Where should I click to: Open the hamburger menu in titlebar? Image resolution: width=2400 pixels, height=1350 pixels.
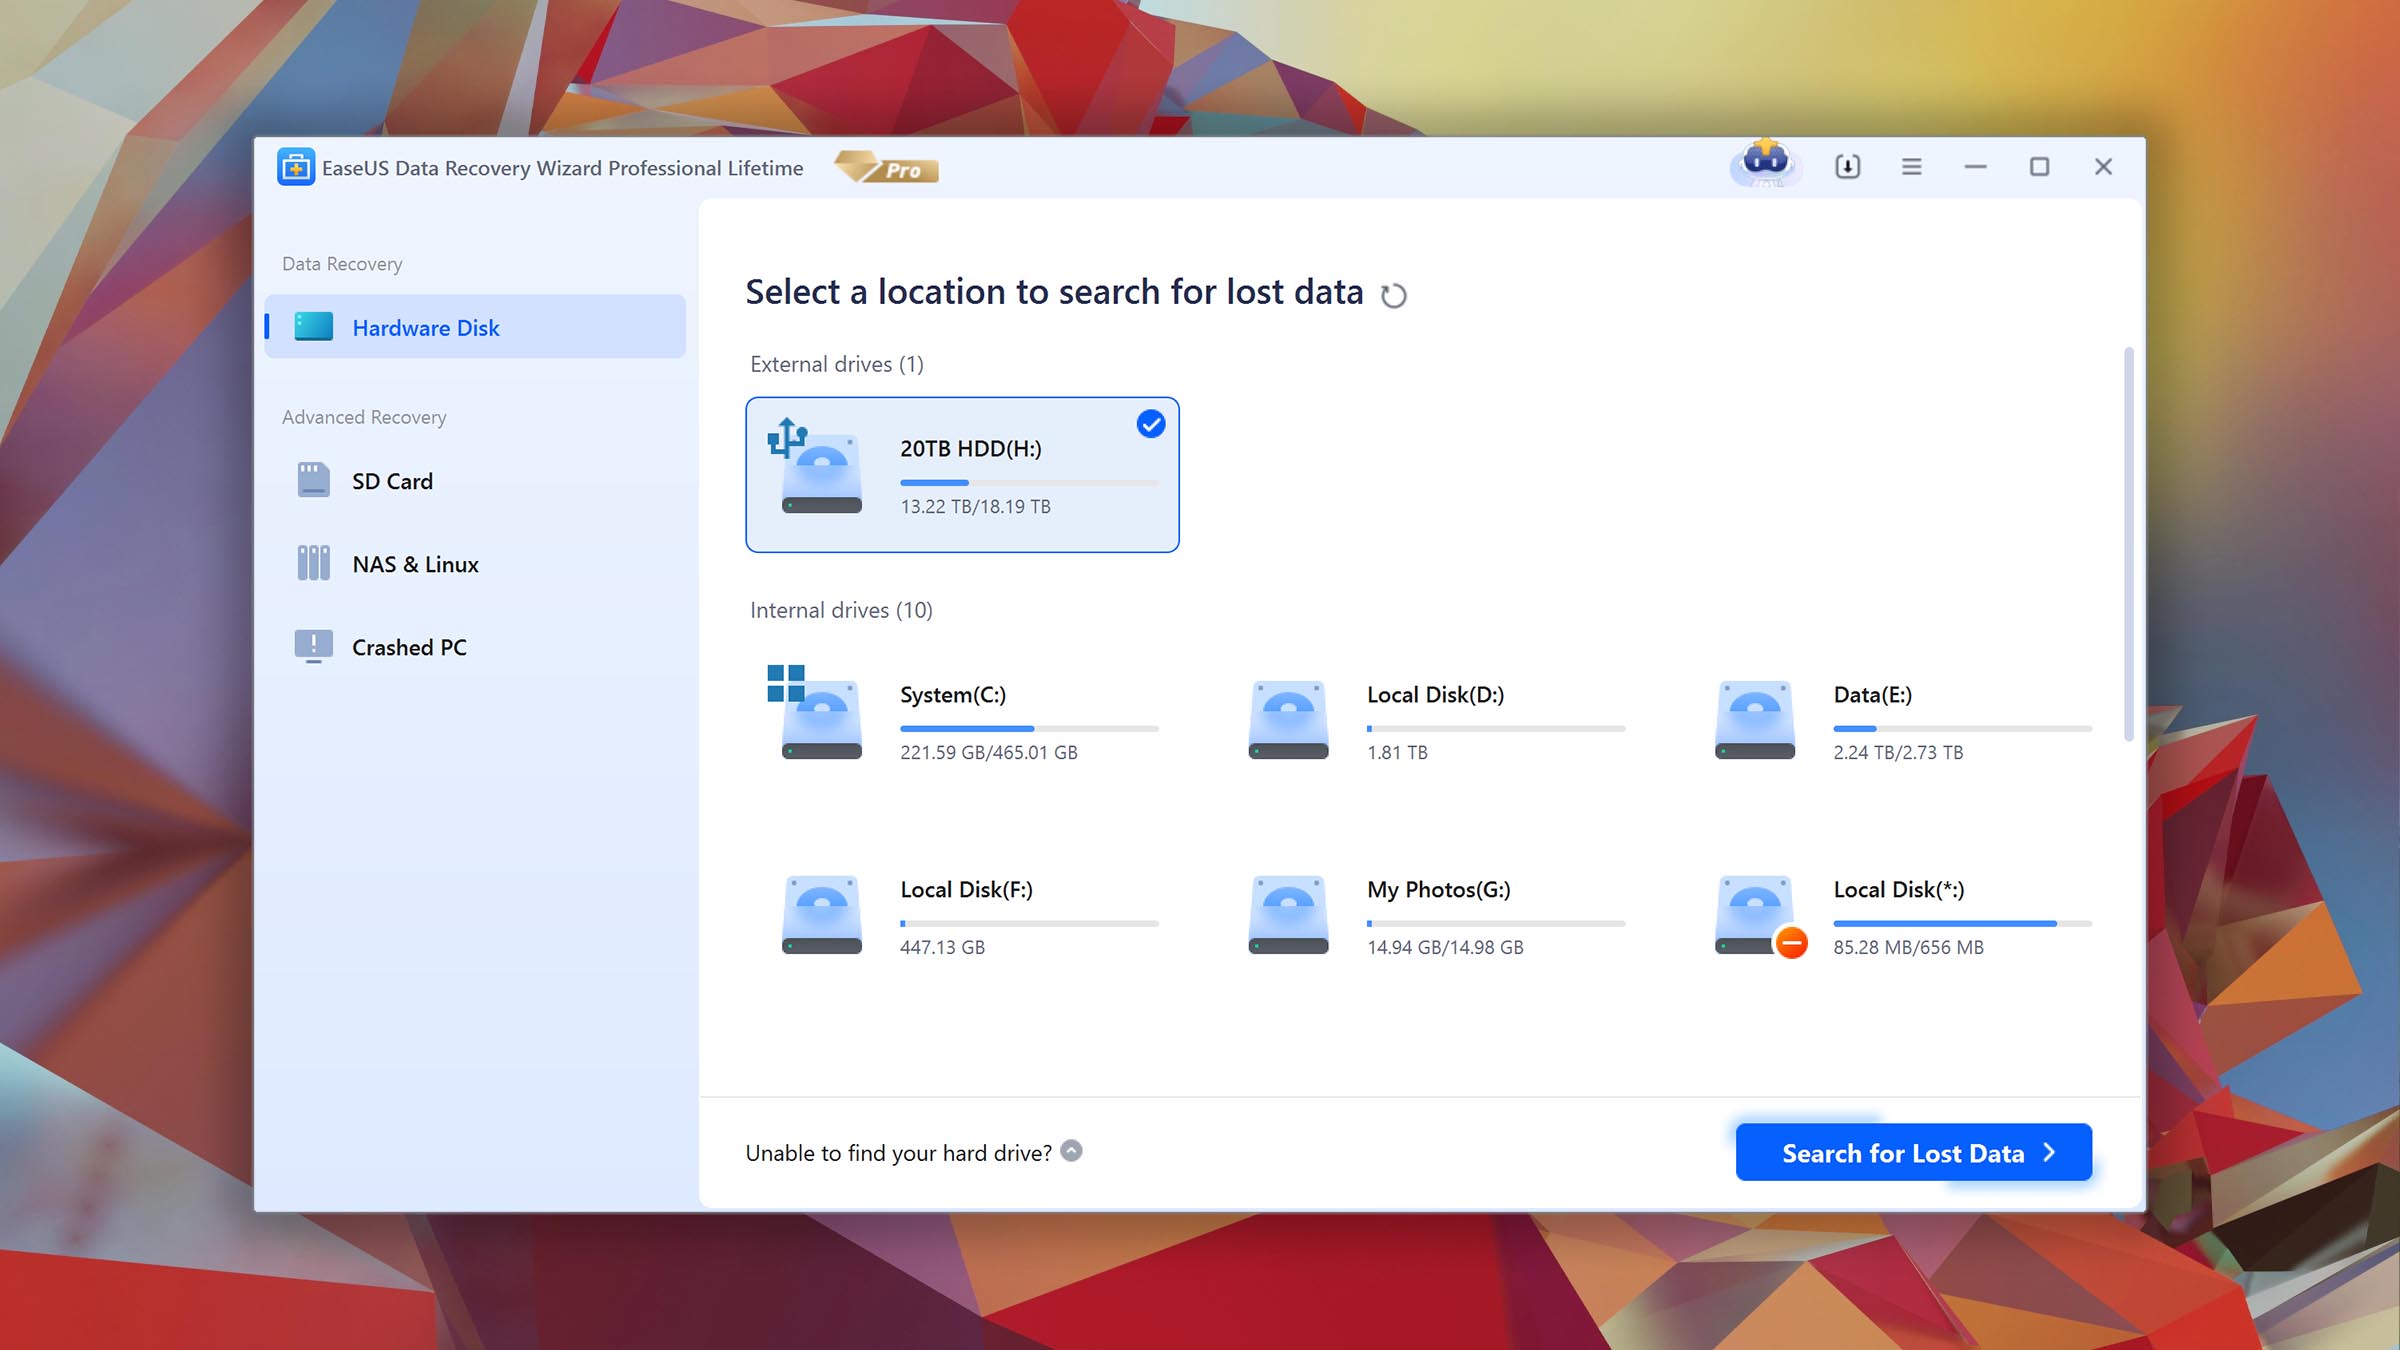(1910, 165)
